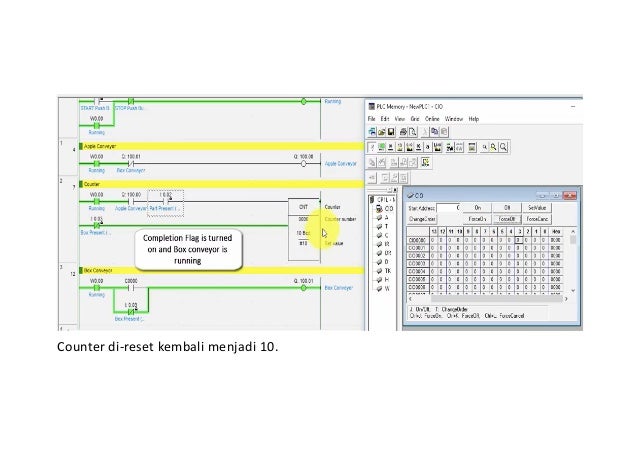Click the Counter rung comment bar

coord(221,184)
